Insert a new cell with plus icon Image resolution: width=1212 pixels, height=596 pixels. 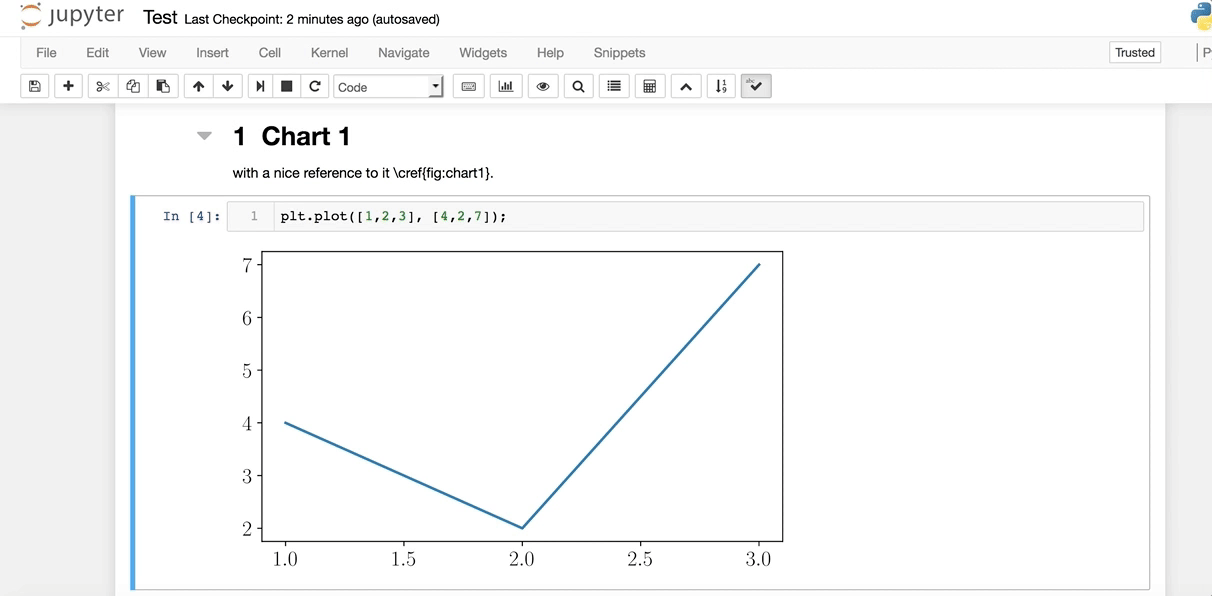tap(68, 87)
